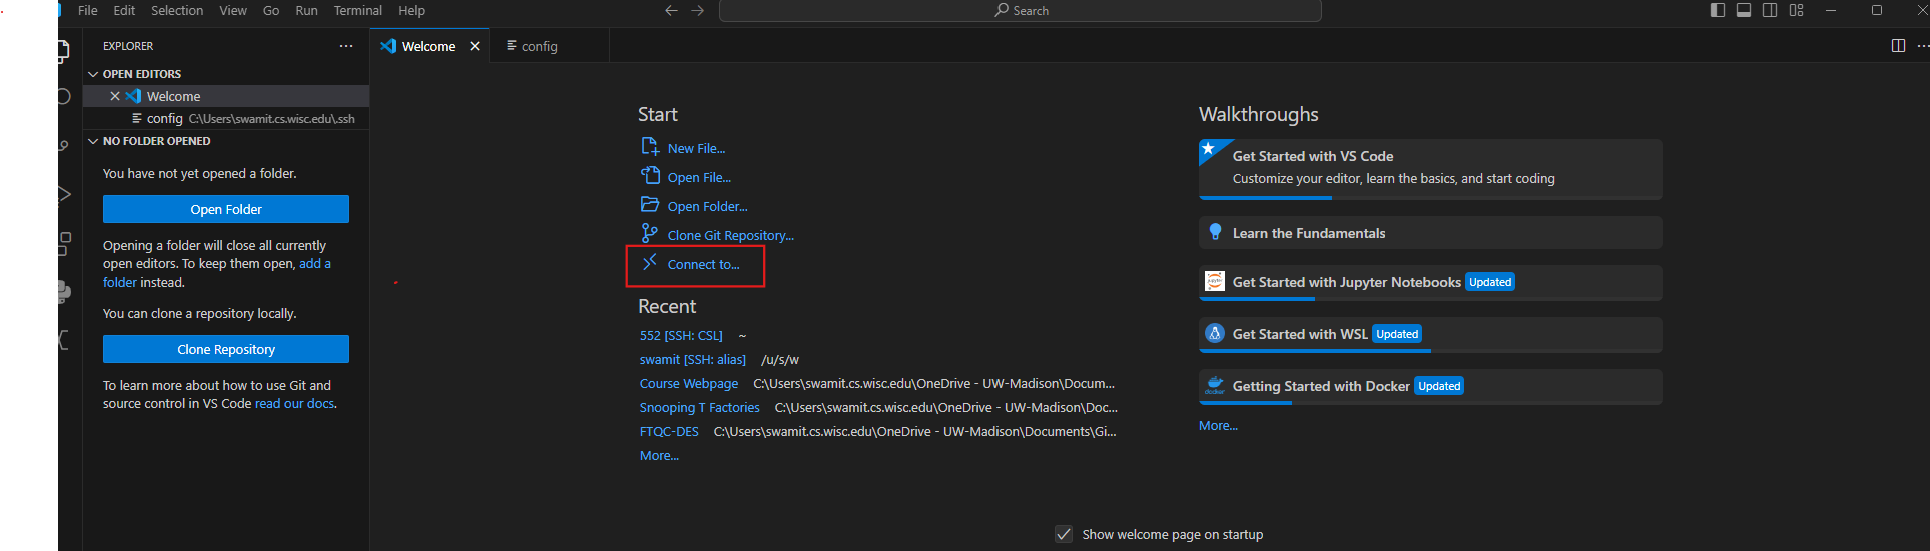This screenshot has height=551, width=1930.
Task: Click the remote Connect to icon
Action: click(x=649, y=263)
